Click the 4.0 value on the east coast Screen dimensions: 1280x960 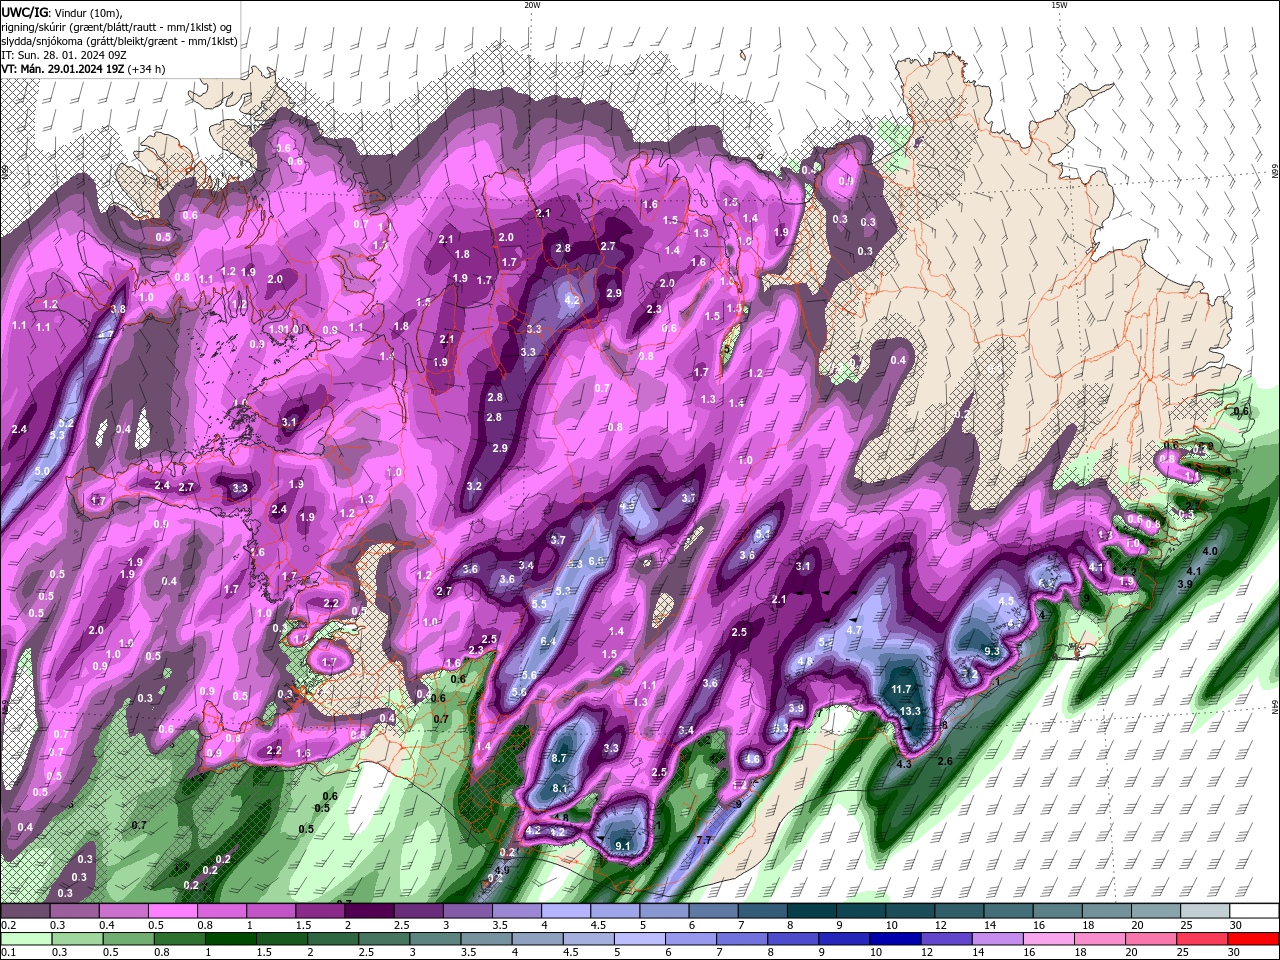pyautogui.click(x=1210, y=551)
